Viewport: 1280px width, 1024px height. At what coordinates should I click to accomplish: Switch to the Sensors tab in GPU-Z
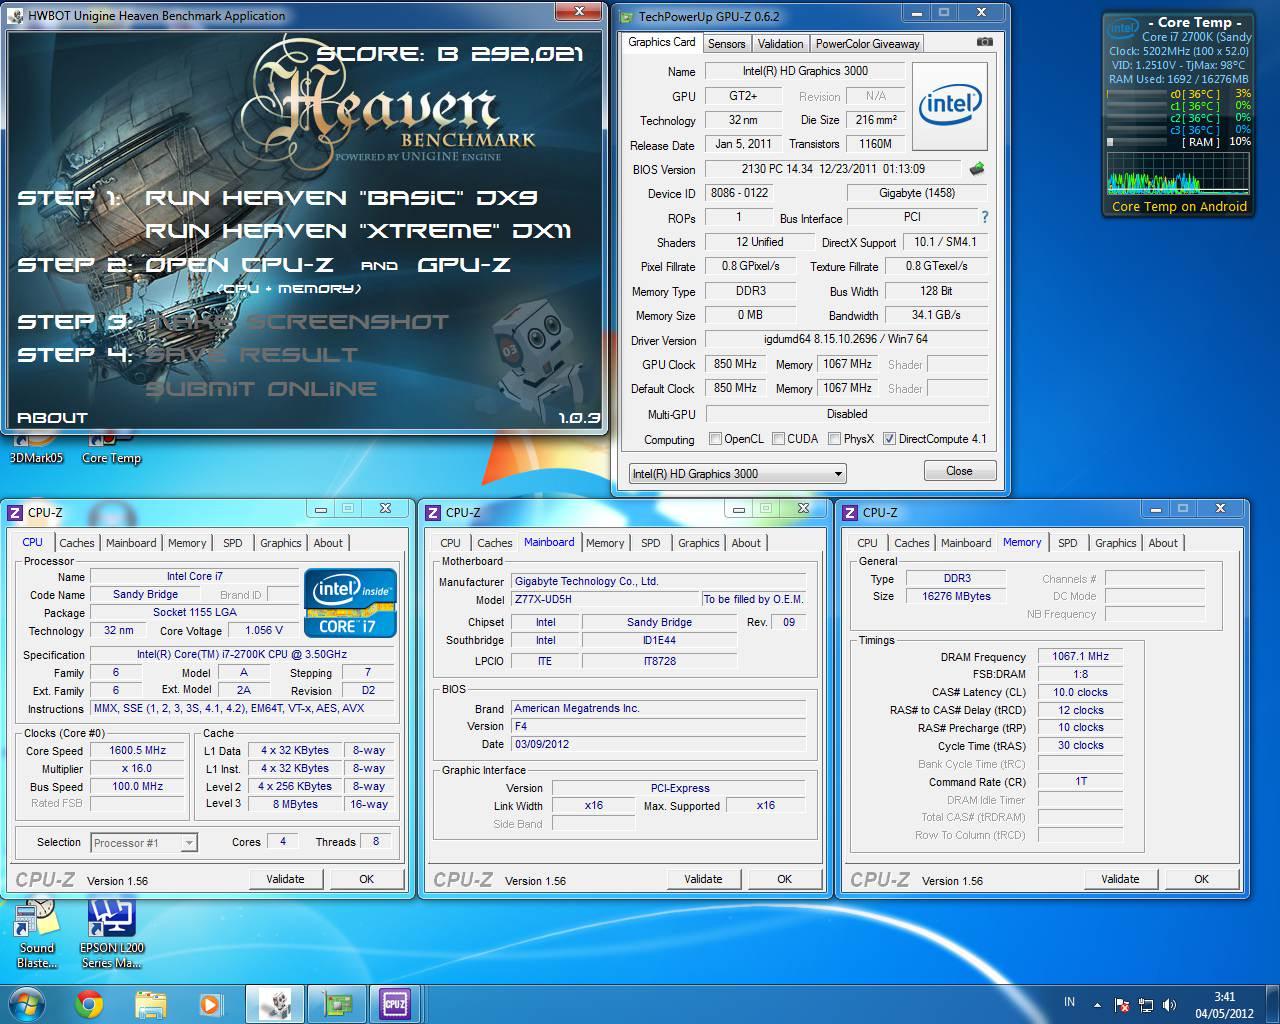tap(727, 44)
